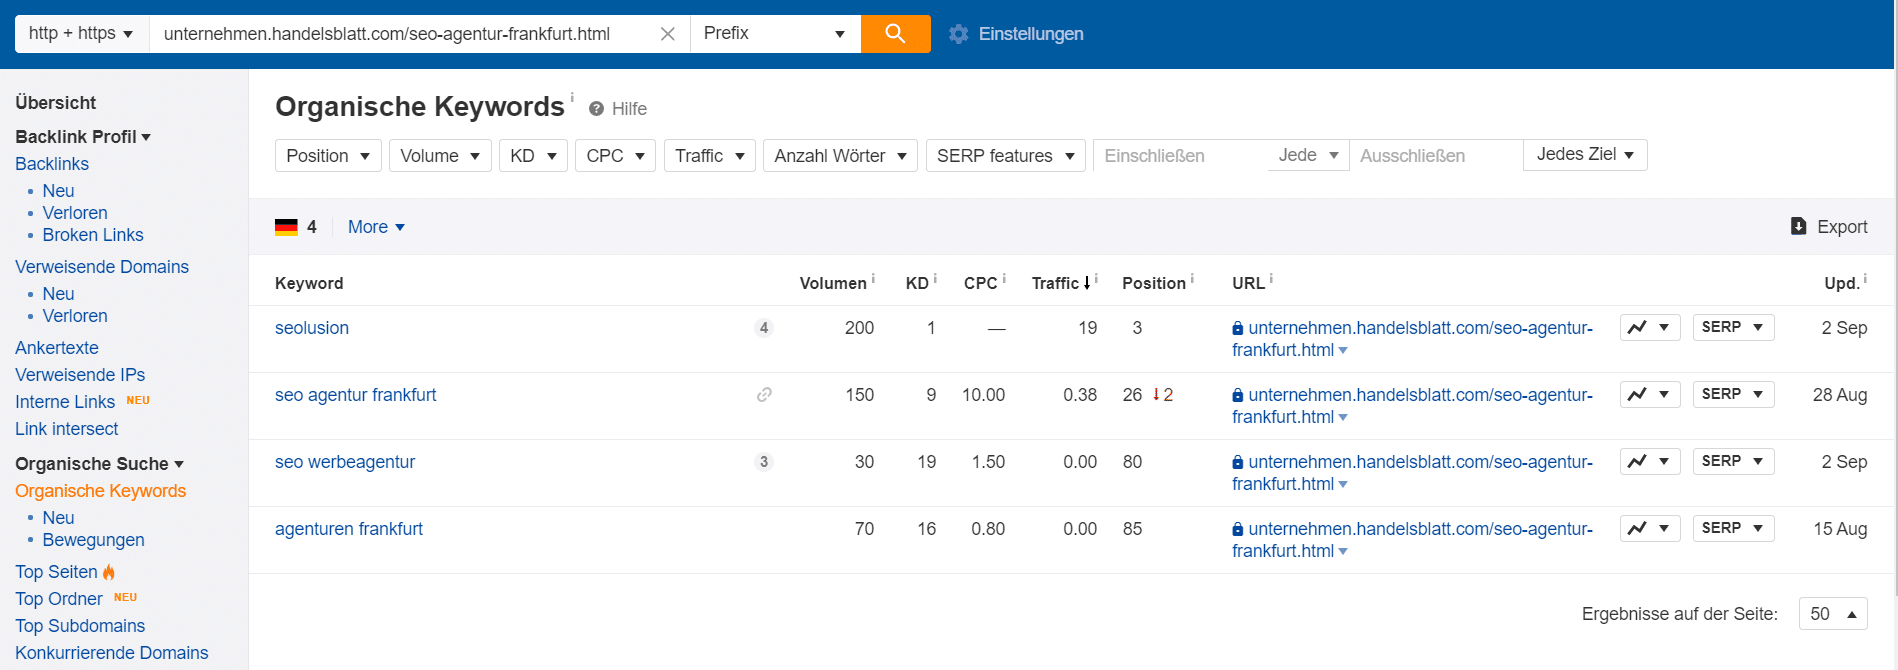Click the SERP features count badge for seolusion

[x=764, y=328]
